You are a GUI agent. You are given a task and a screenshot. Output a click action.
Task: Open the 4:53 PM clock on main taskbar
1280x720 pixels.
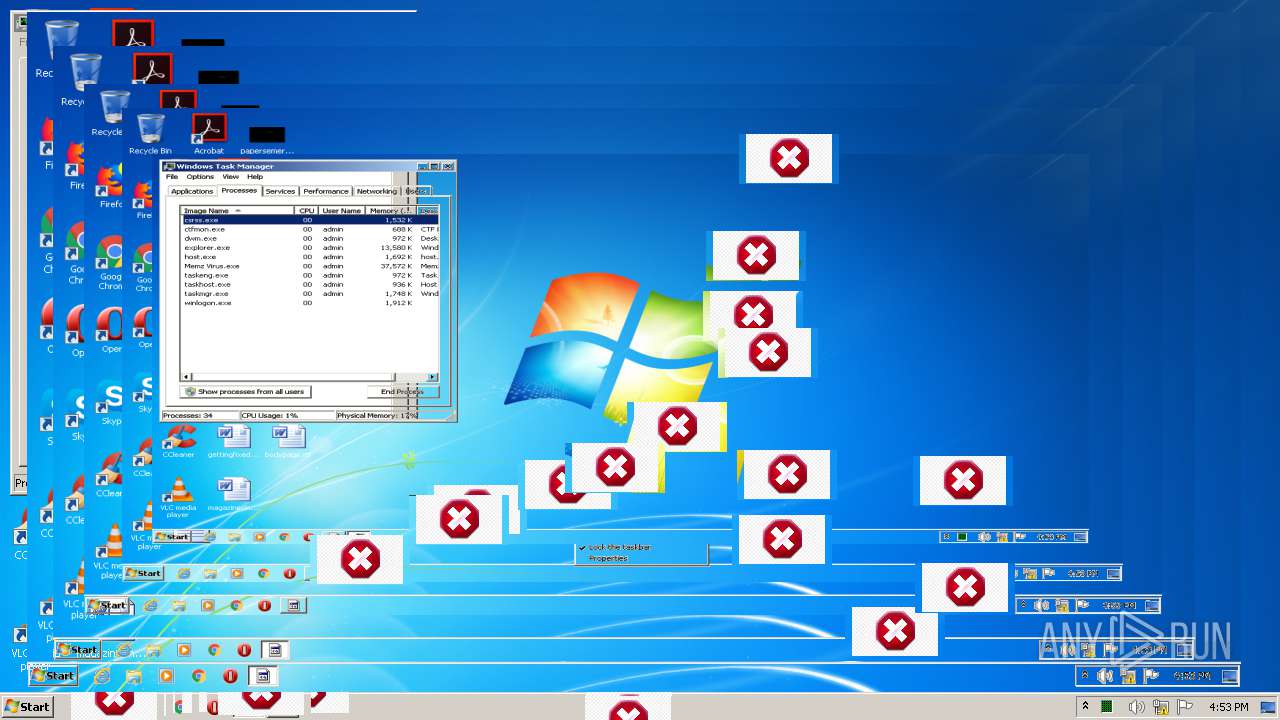pyautogui.click(x=1228, y=707)
